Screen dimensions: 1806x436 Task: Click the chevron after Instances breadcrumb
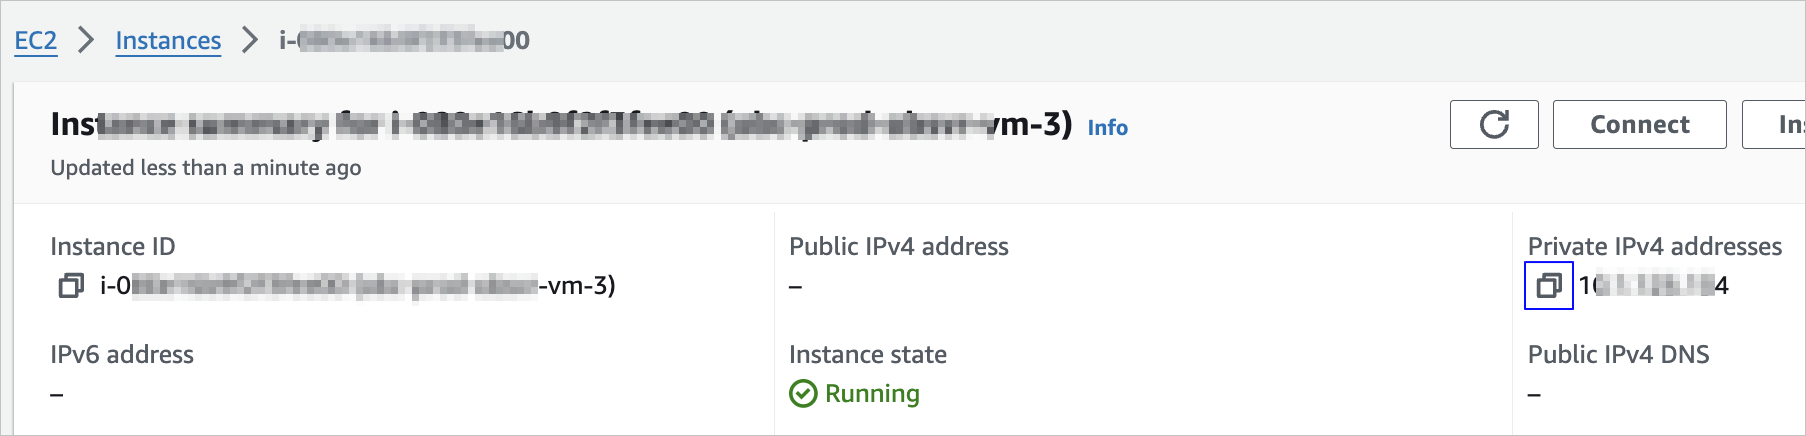pos(250,40)
